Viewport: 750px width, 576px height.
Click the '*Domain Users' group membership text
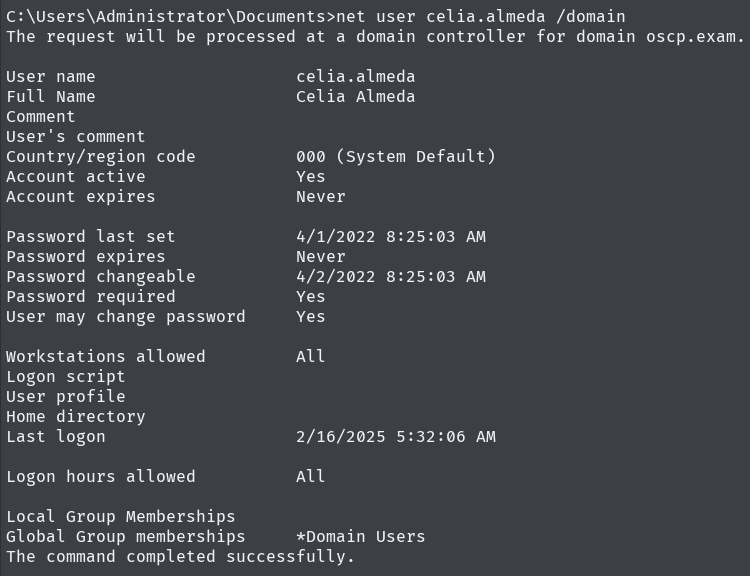click(360, 536)
